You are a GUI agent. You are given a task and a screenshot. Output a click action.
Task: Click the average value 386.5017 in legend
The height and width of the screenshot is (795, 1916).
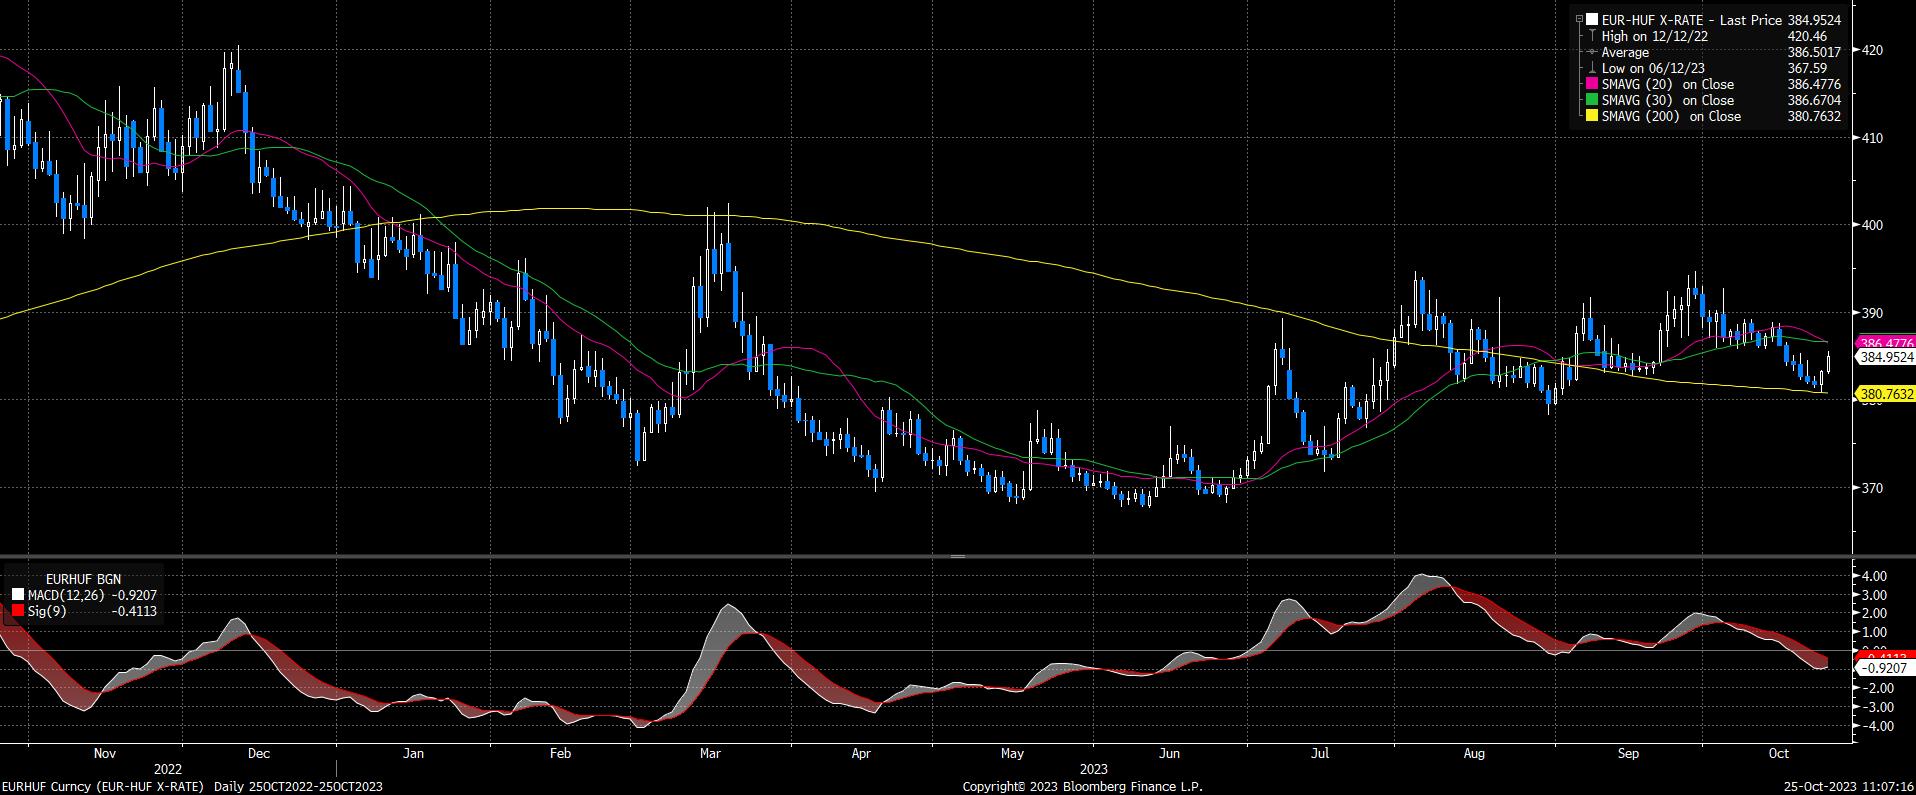1814,52
